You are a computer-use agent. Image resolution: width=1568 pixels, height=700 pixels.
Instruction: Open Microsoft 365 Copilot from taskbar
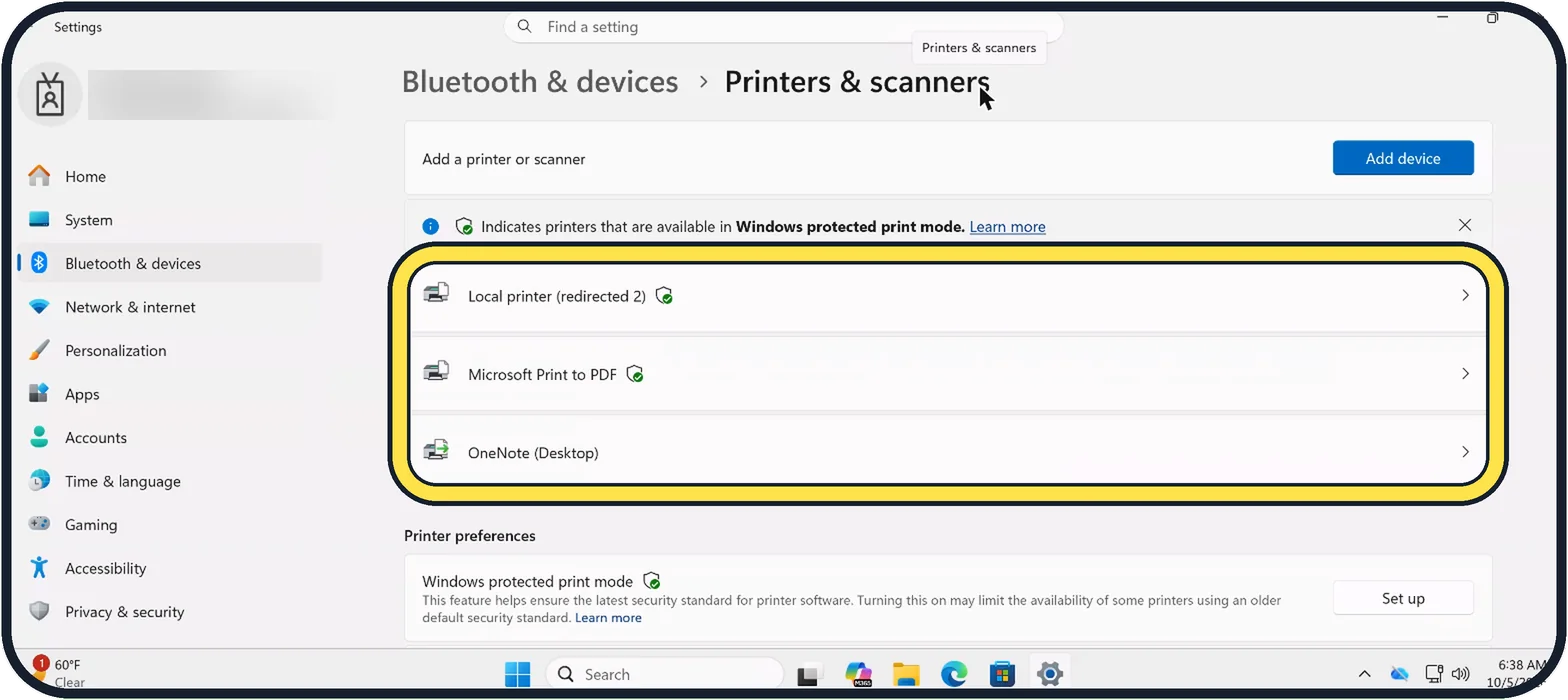(858, 674)
